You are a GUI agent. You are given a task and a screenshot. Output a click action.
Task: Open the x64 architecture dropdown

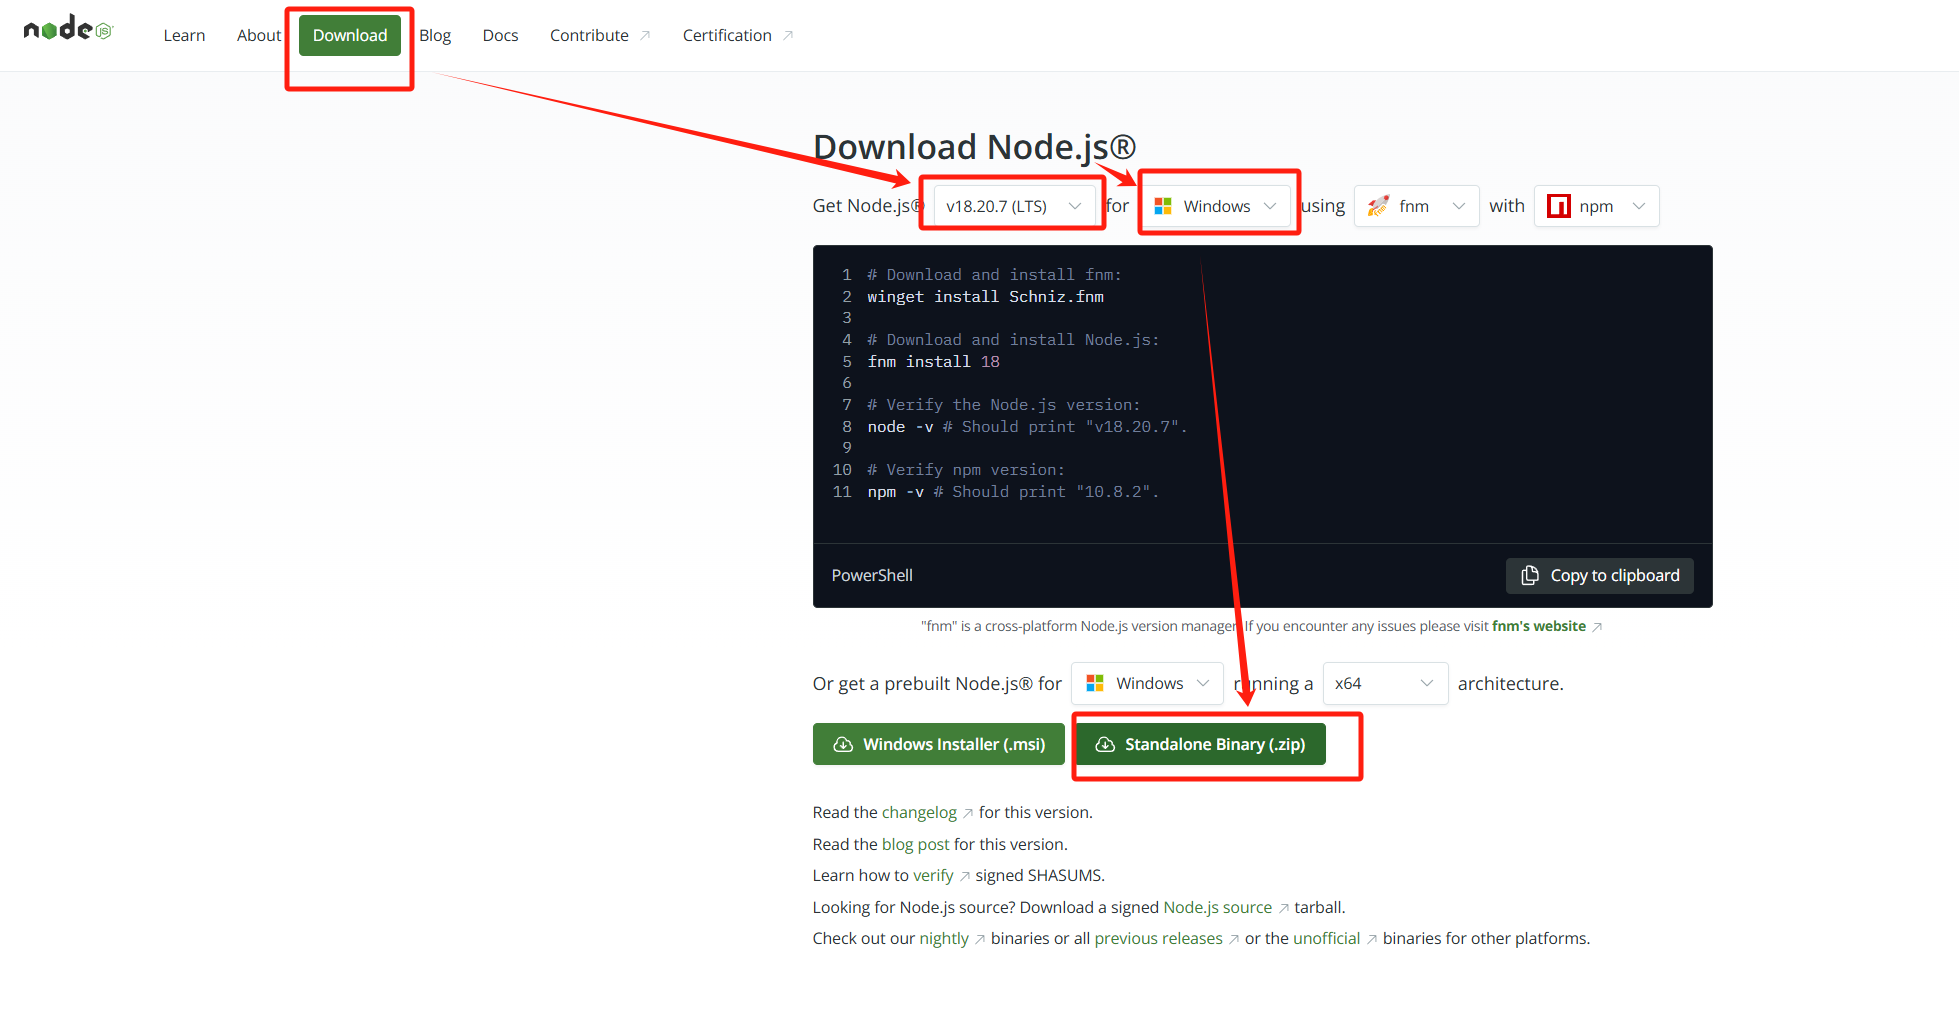pyautogui.click(x=1384, y=683)
